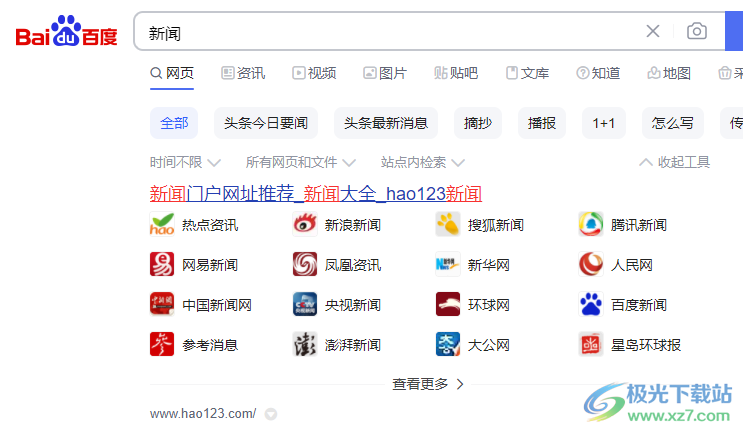Open the 新浪新闻 text link
The height and width of the screenshot is (432, 743).
pos(353,225)
